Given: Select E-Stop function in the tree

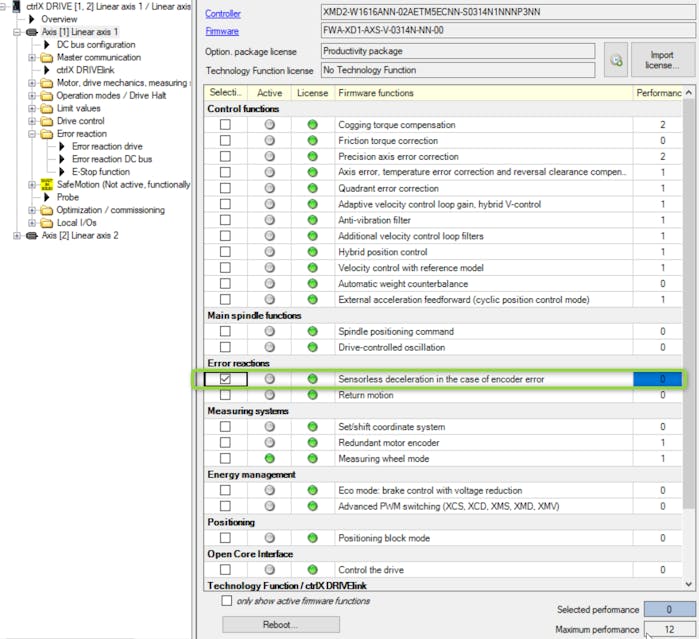Looking at the screenshot, I should click(100, 172).
